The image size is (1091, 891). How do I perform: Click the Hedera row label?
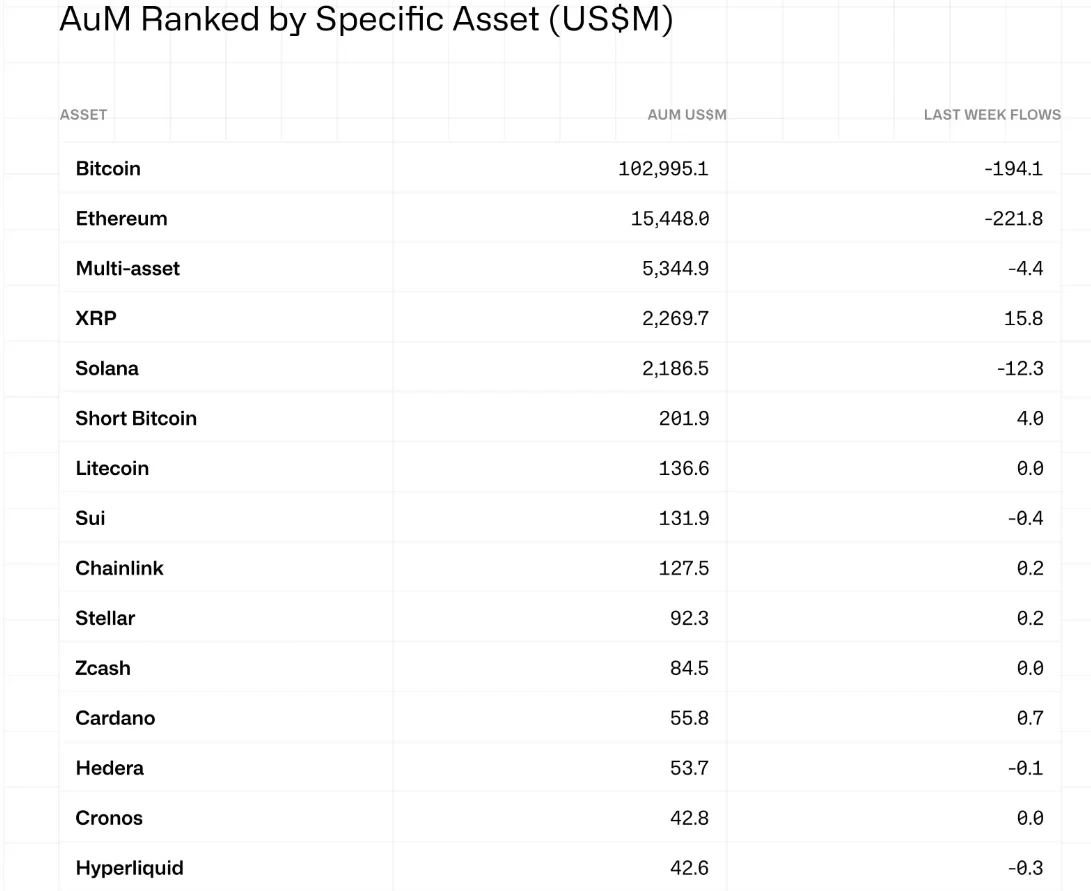pyautogui.click(x=109, y=769)
